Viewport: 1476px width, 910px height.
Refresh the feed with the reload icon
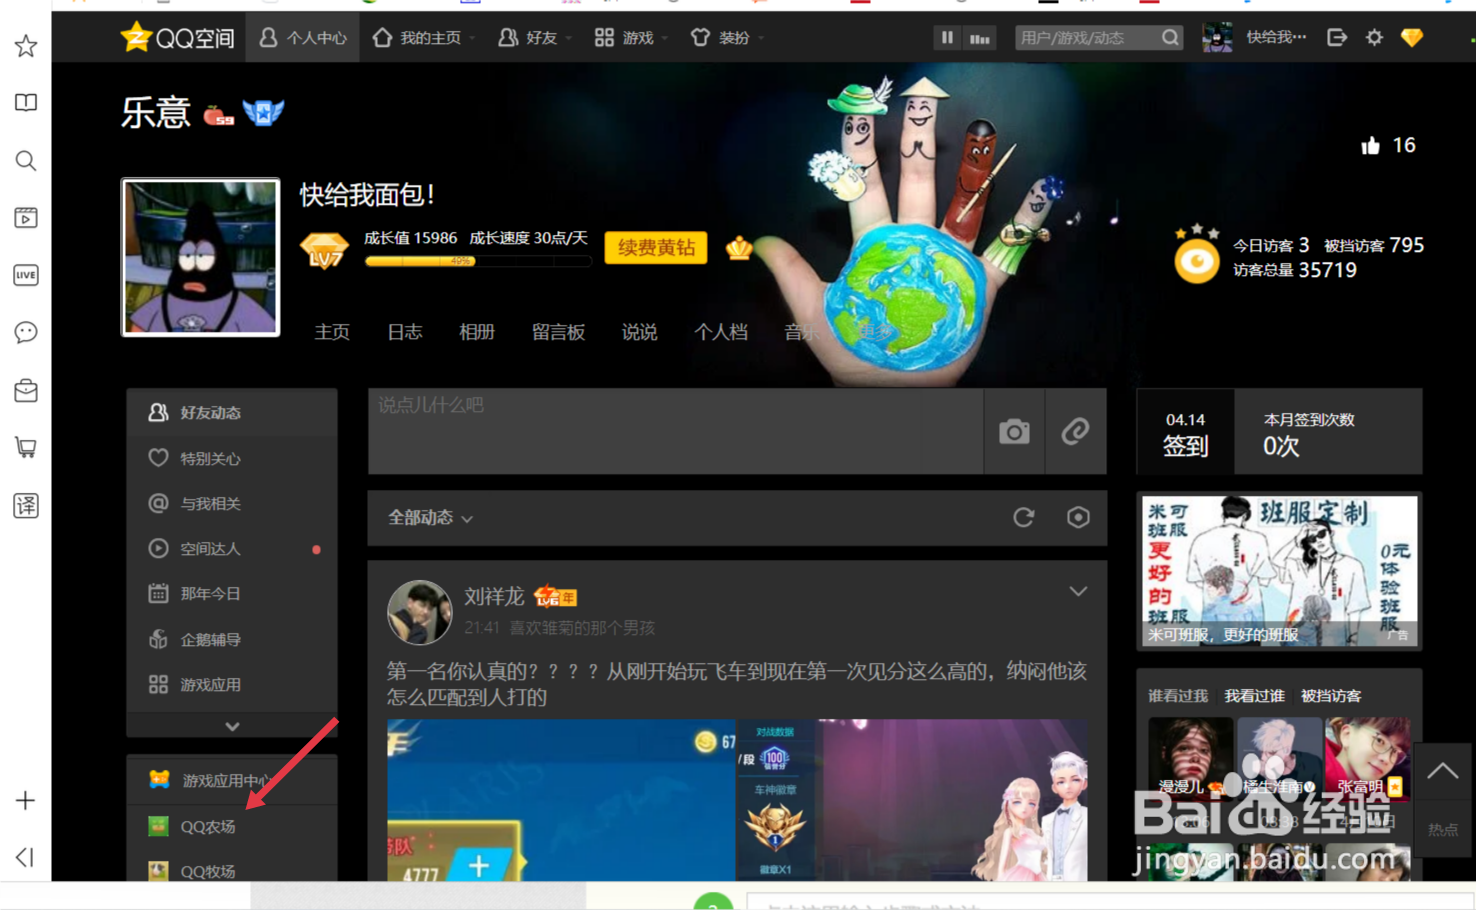1023,517
